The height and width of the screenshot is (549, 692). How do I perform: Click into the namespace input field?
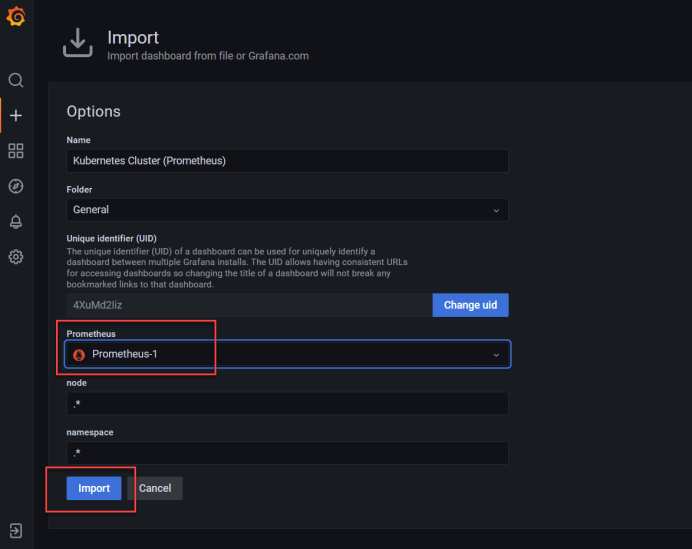click(287, 453)
